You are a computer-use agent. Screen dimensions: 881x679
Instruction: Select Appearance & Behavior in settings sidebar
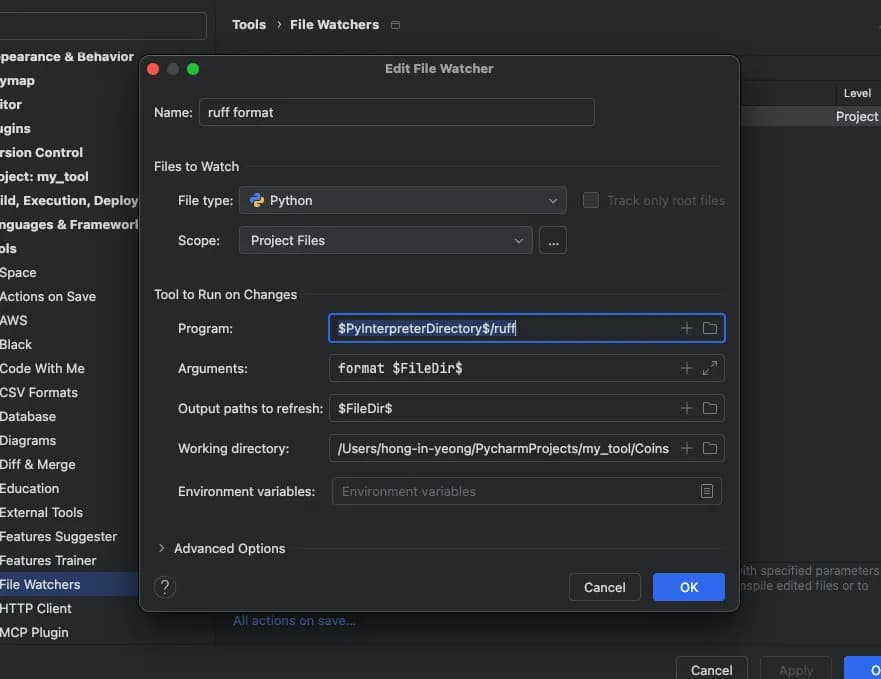click(x=67, y=57)
